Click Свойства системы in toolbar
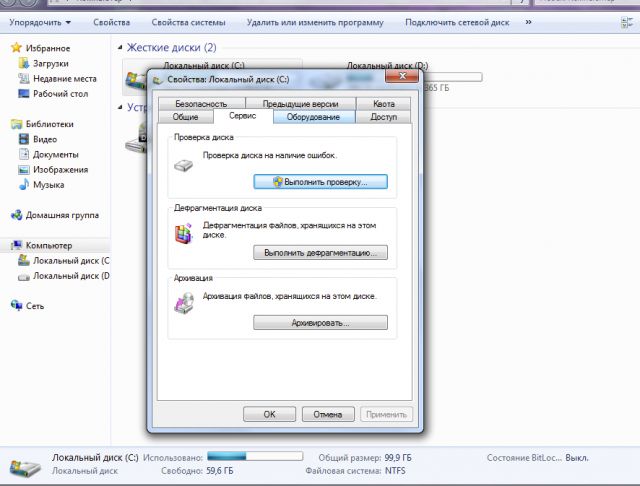This screenshot has height=486, width=640. pos(189,22)
